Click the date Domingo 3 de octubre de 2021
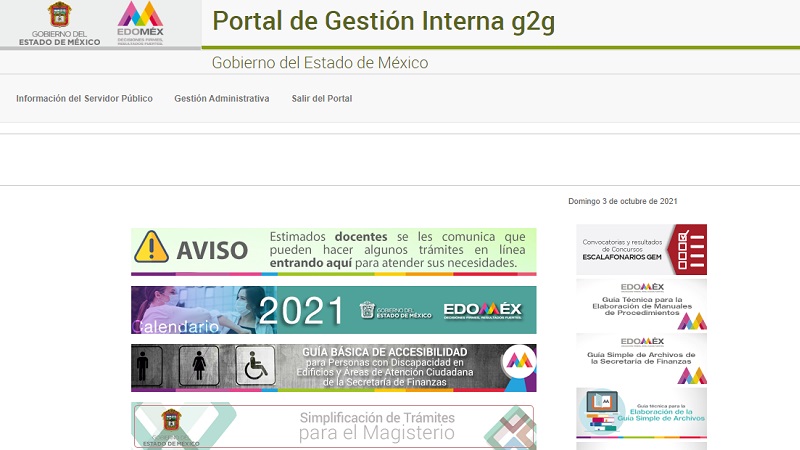 tap(622, 201)
